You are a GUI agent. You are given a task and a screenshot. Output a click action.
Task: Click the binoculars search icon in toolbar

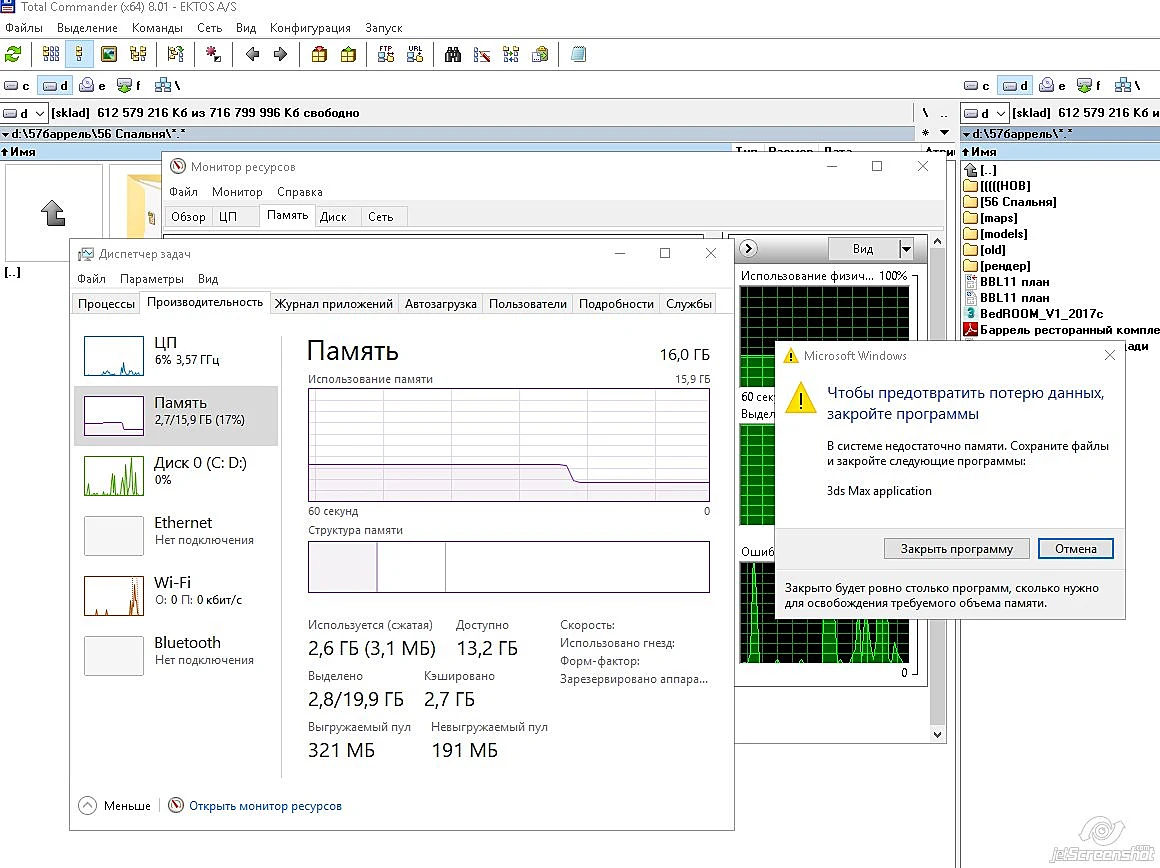tap(453, 54)
